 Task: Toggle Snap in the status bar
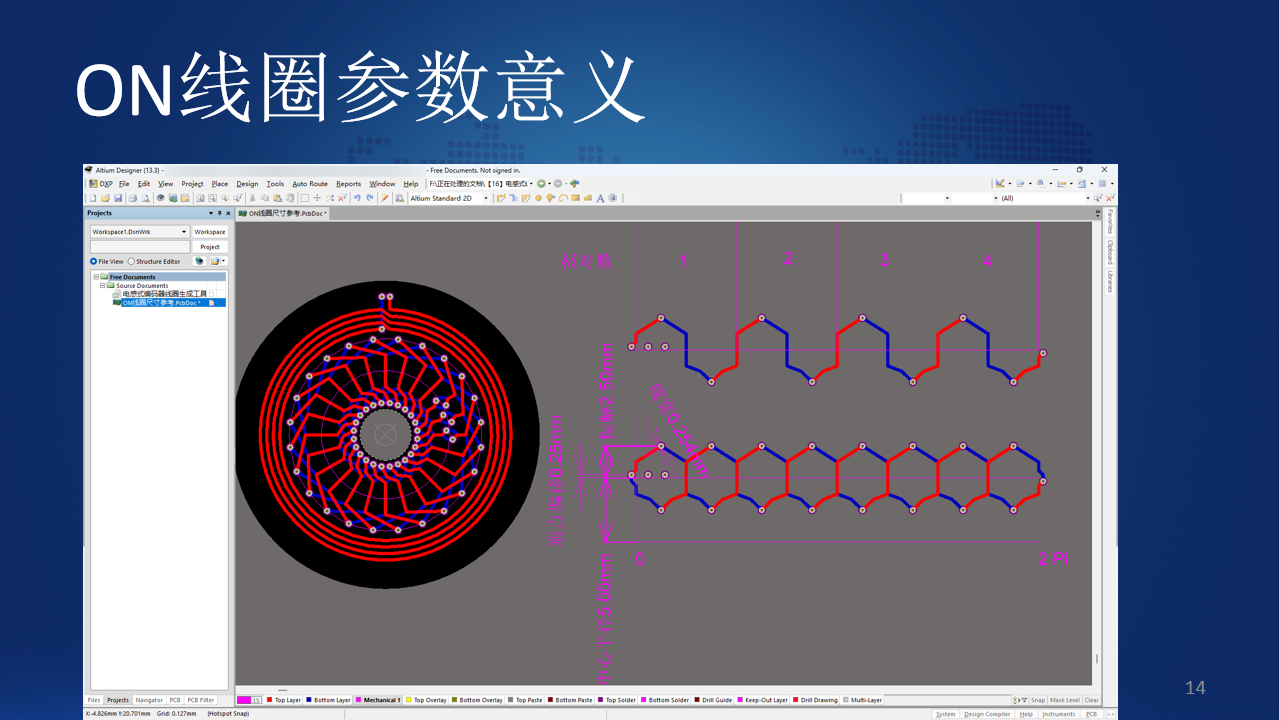(x=1040, y=700)
